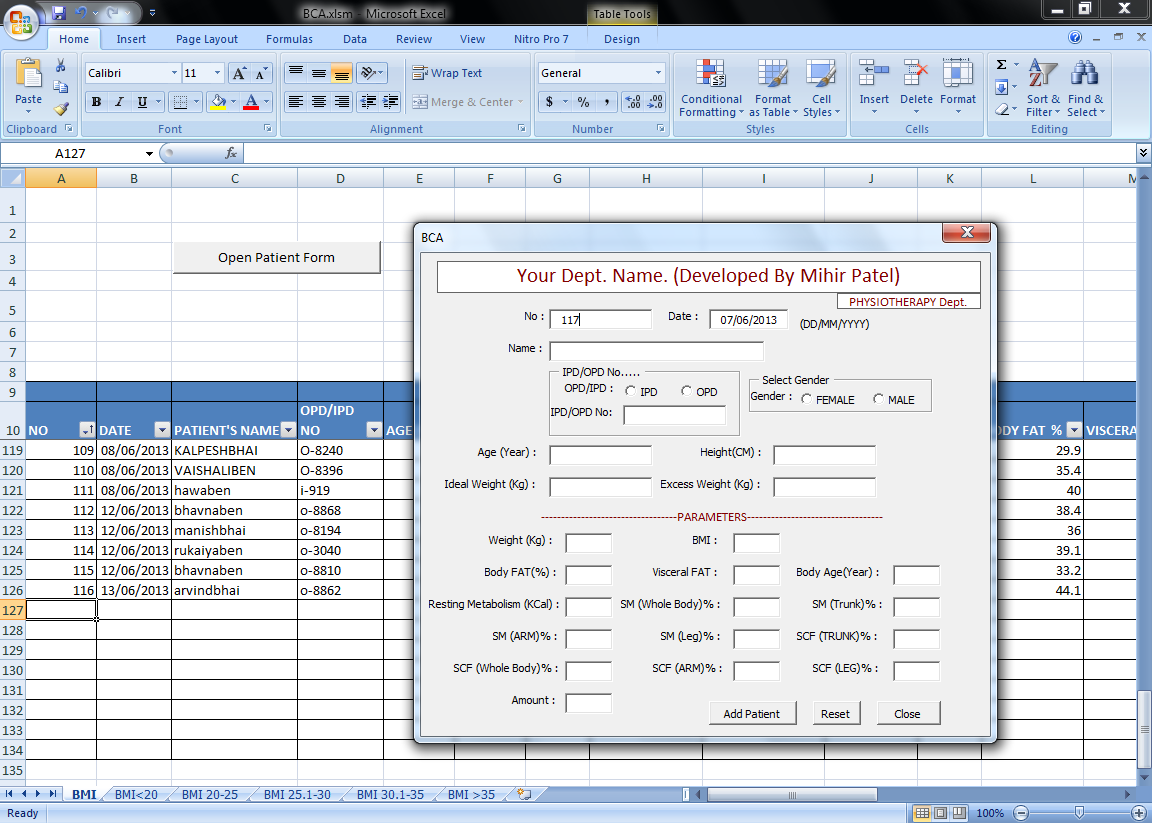This screenshot has height=823, width=1152.
Task: Open Fill Color yellow swatch
Action: tap(217, 102)
